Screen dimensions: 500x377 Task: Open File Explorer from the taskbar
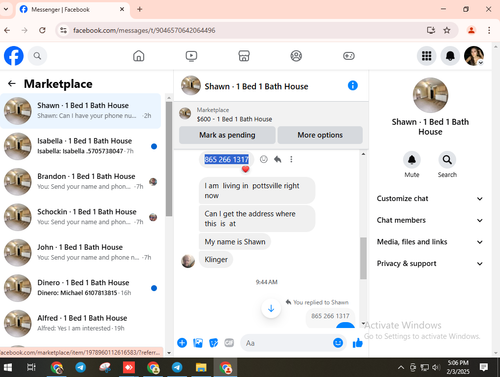coord(201,367)
